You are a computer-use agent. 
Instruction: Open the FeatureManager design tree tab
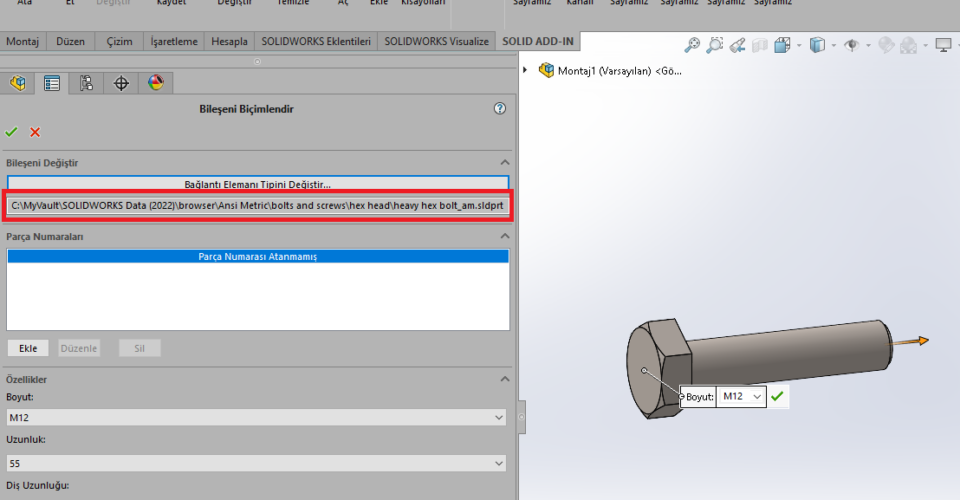point(18,83)
